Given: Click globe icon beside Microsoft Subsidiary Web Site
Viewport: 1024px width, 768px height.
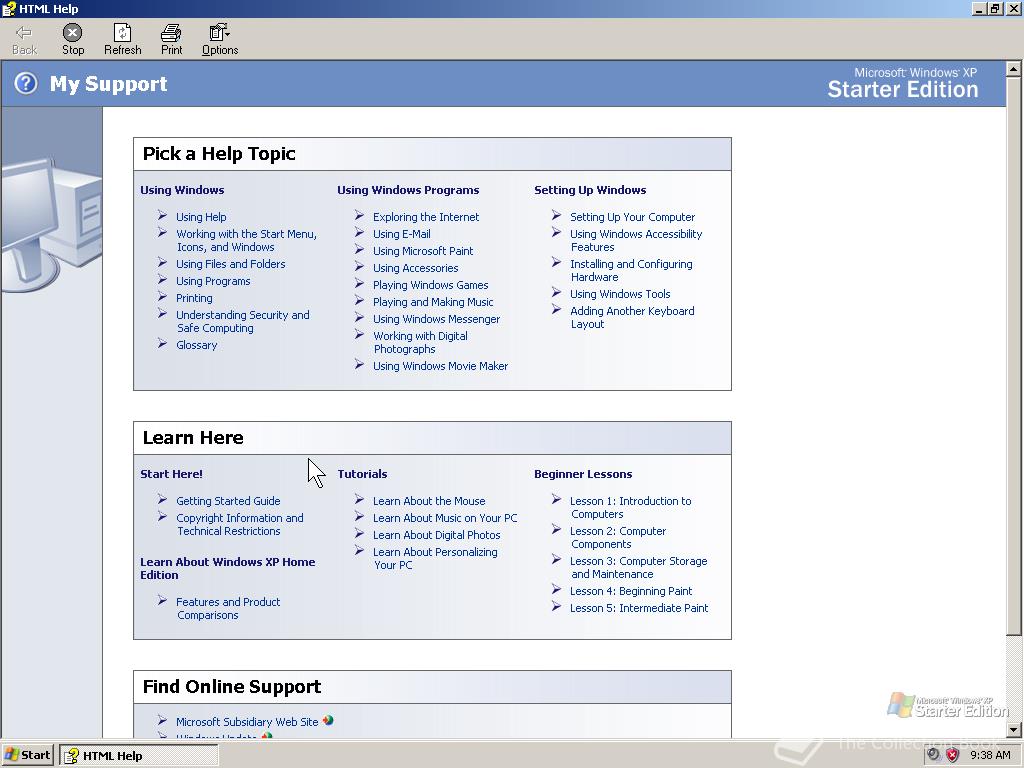Looking at the screenshot, I should 328,720.
